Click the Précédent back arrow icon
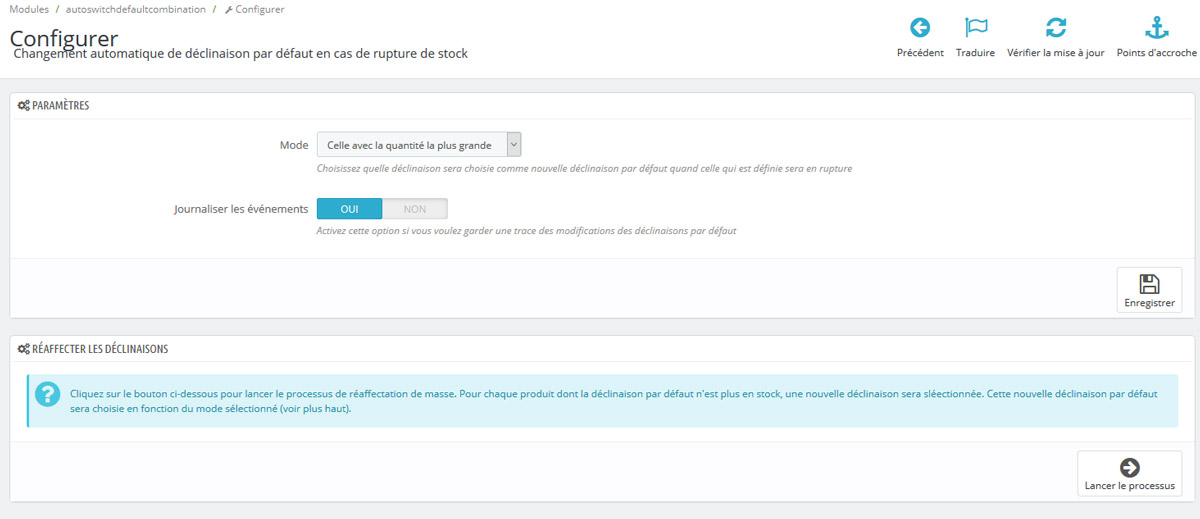This screenshot has width=1200, height=519. click(x=919, y=28)
